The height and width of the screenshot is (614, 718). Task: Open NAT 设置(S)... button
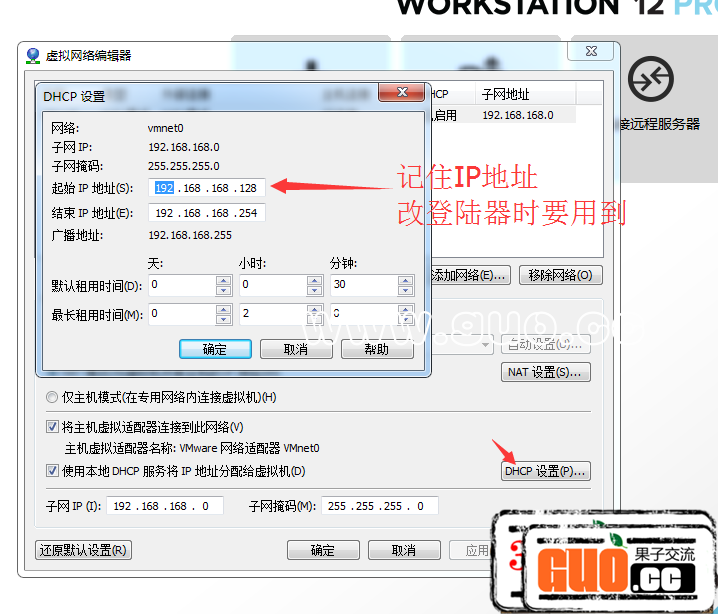pos(545,373)
